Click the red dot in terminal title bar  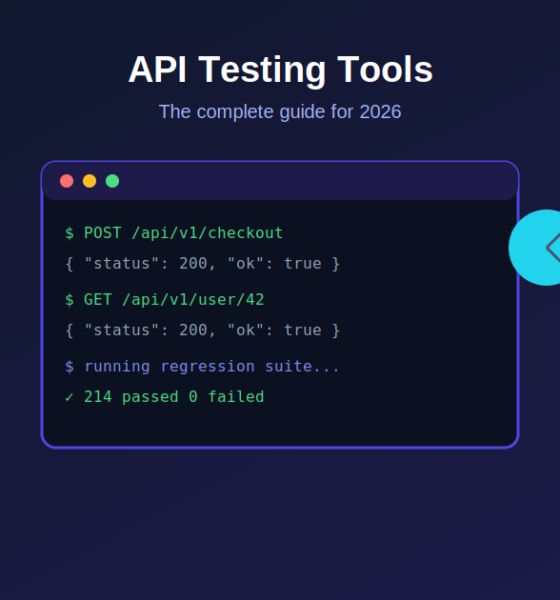pyautogui.click(x=67, y=181)
